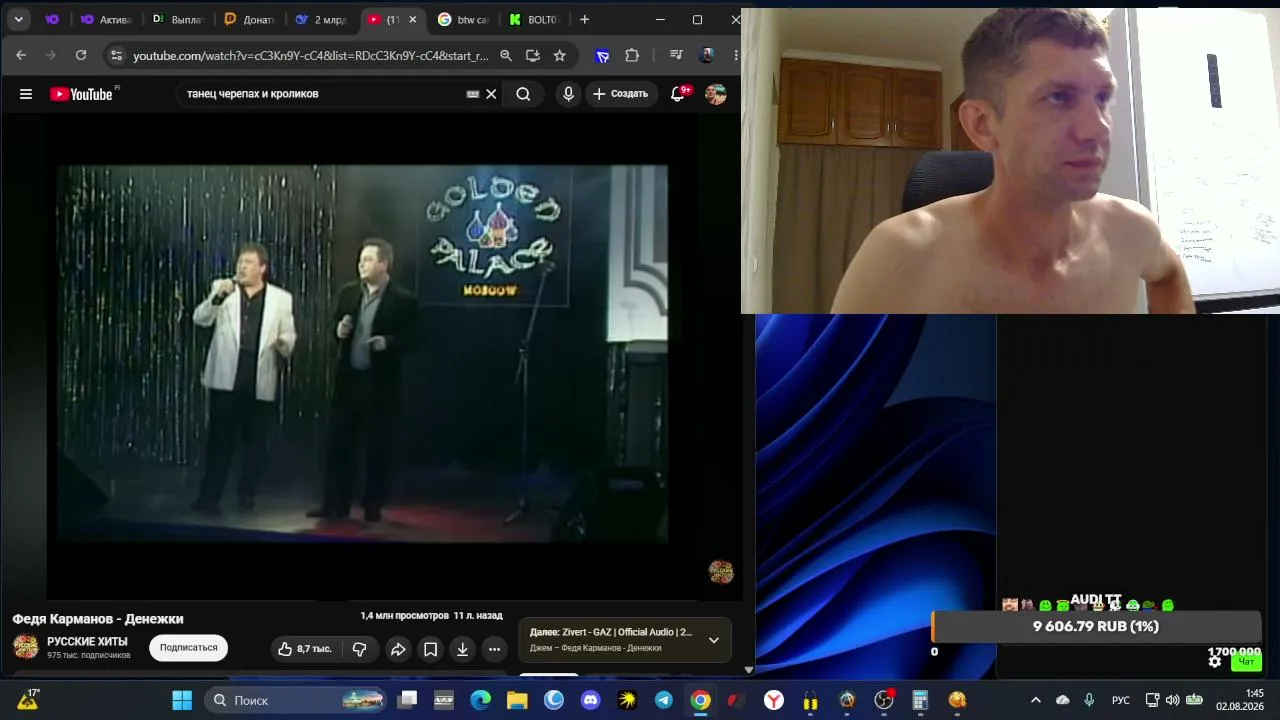Open the on-screen keyboard in YouTube search
Image resolution: width=1280 pixels, height=720 pixels.
473,94
